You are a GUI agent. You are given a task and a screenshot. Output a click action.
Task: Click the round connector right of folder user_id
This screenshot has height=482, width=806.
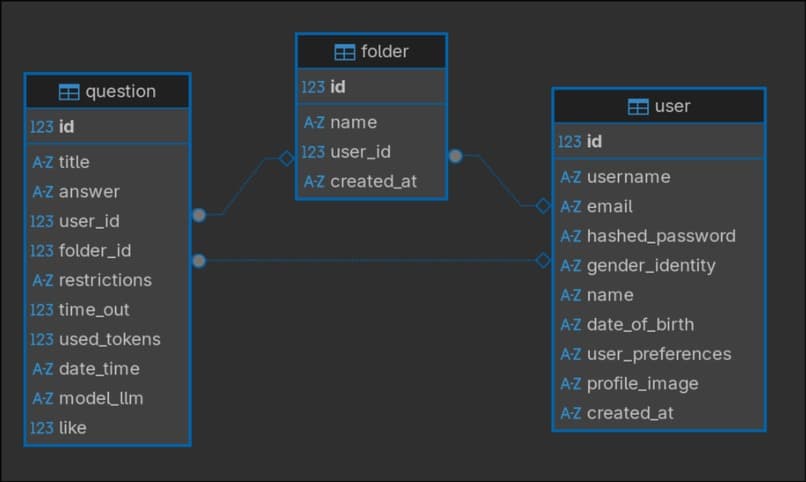[x=455, y=156]
